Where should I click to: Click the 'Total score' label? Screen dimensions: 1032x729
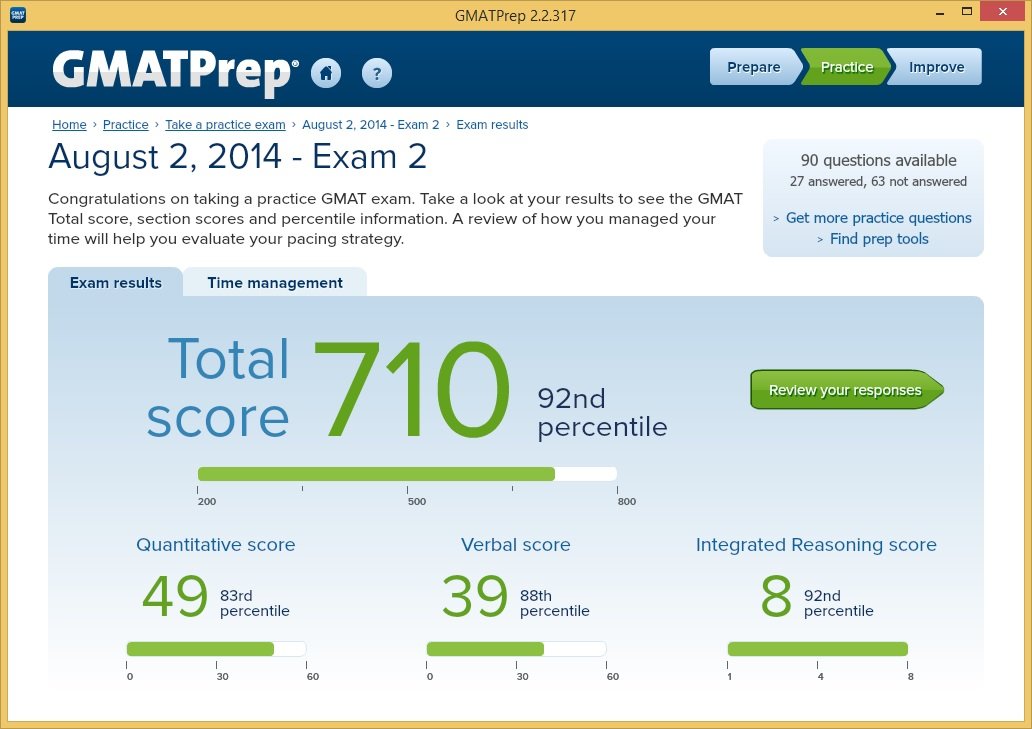point(218,388)
